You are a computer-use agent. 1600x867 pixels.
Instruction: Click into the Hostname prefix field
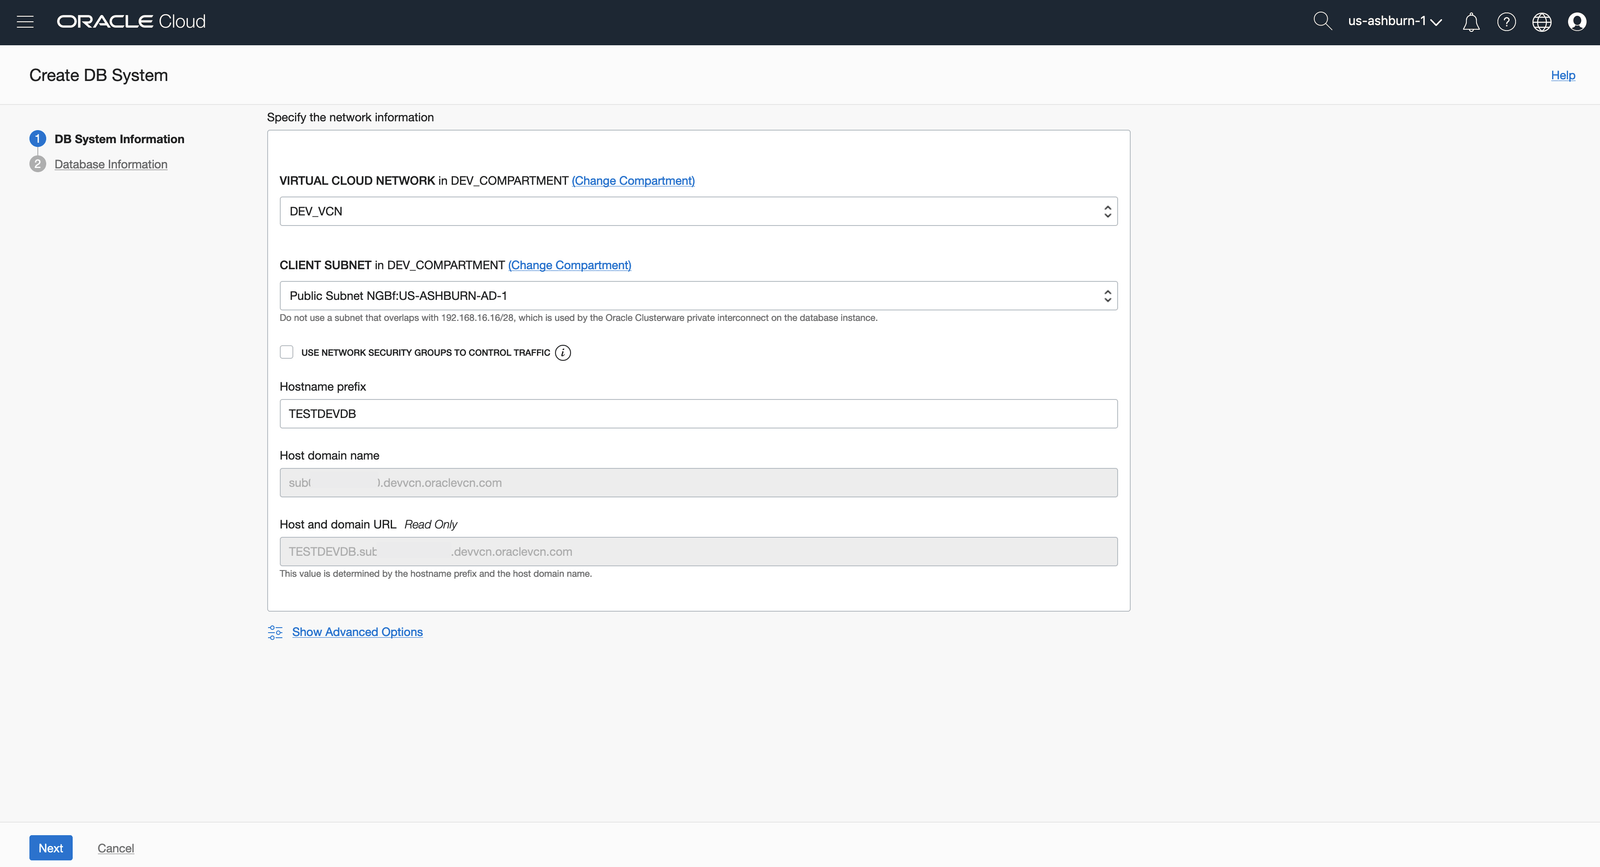click(698, 414)
